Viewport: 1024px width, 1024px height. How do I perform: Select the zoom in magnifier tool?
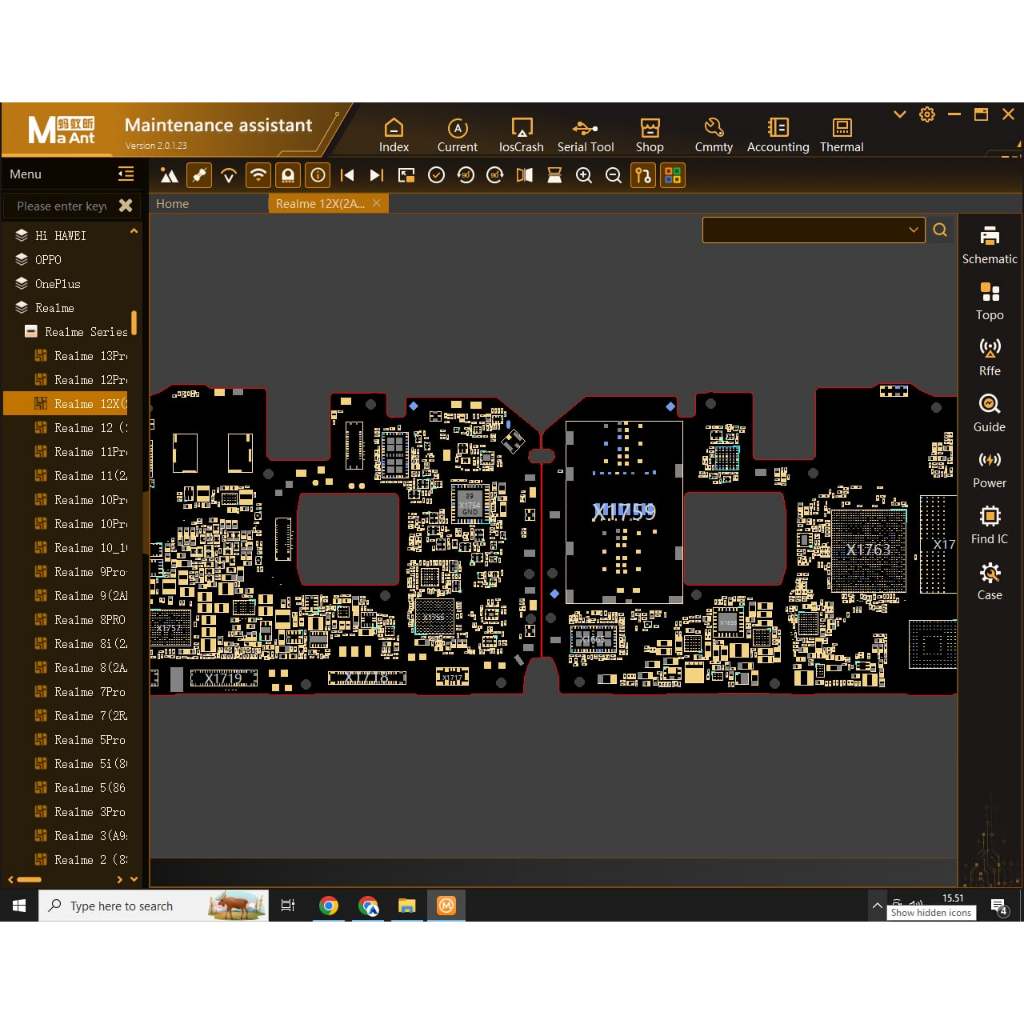click(x=584, y=174)
